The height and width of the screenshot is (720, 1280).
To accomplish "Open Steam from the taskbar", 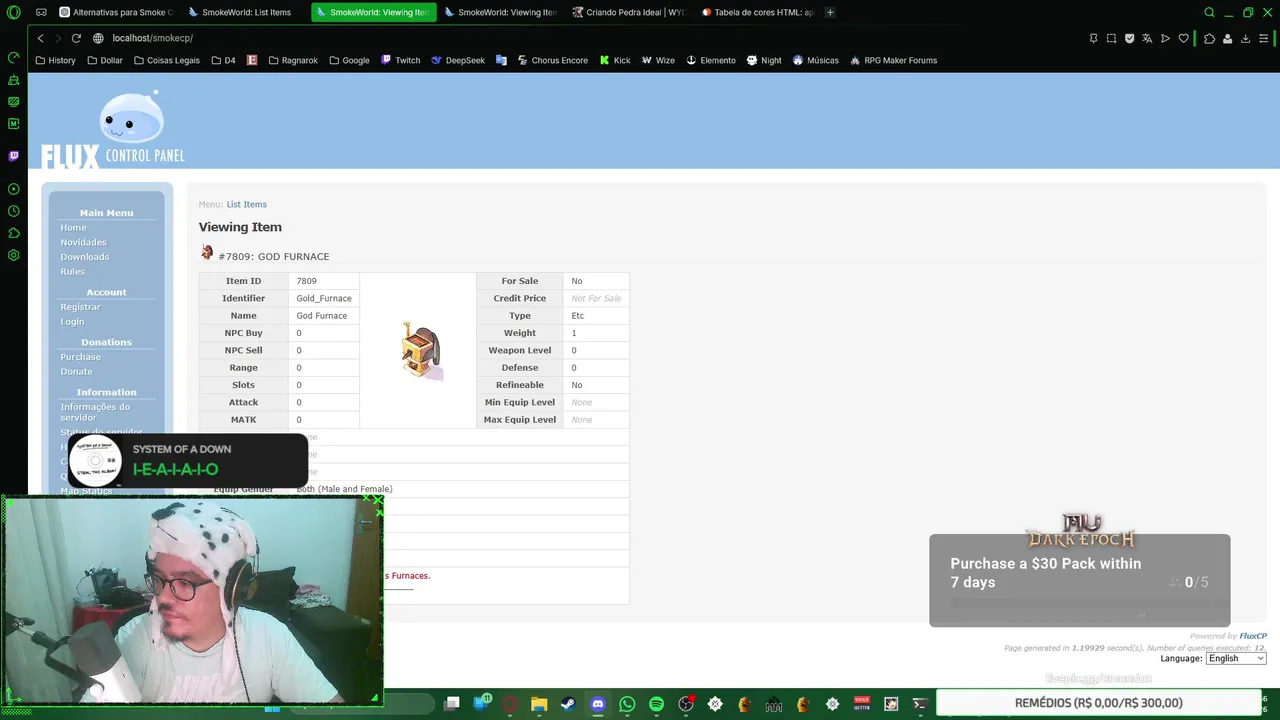I will point(568,704).
